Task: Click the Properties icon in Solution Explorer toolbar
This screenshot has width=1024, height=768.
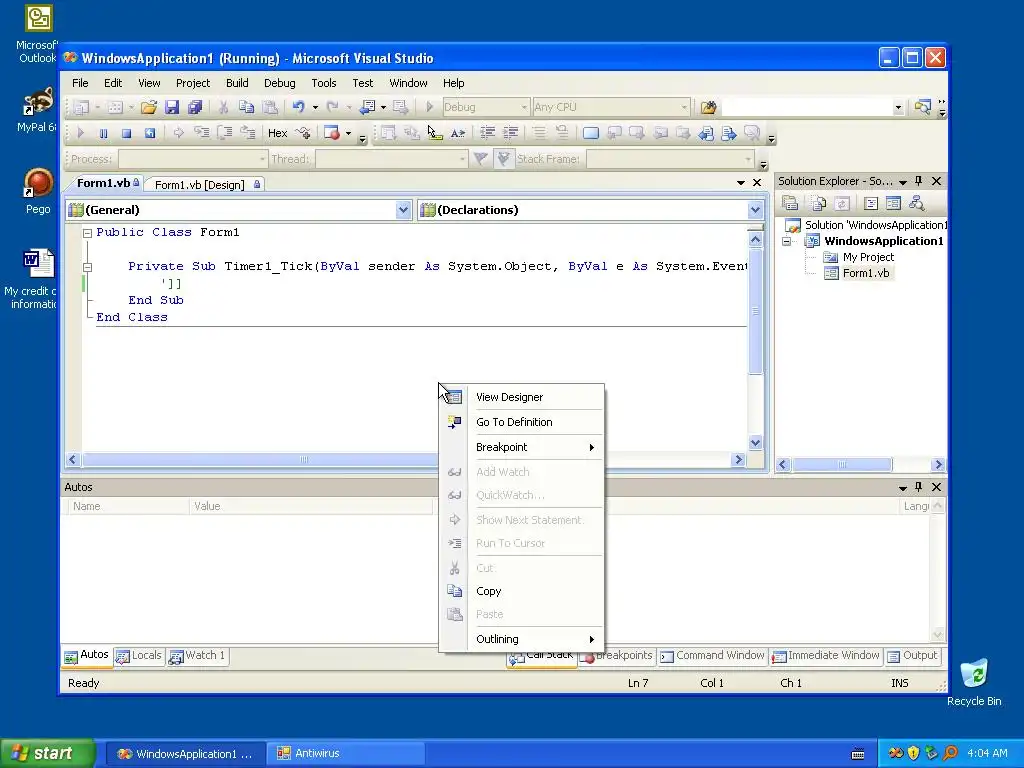Action: point(790,203)
